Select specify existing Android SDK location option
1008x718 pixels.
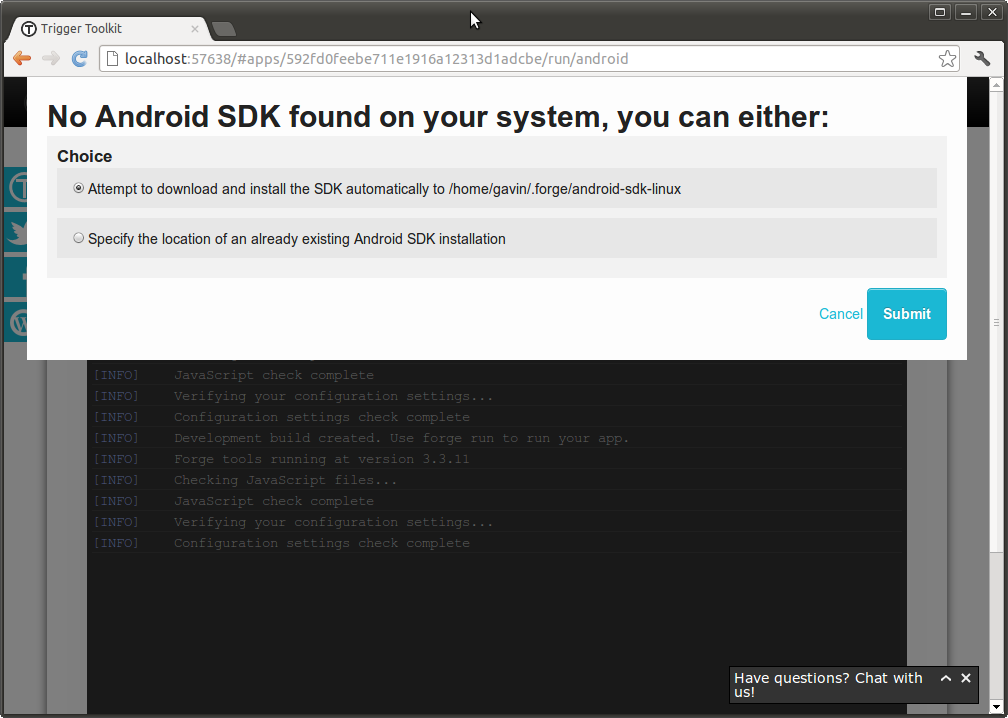point(78,238)
